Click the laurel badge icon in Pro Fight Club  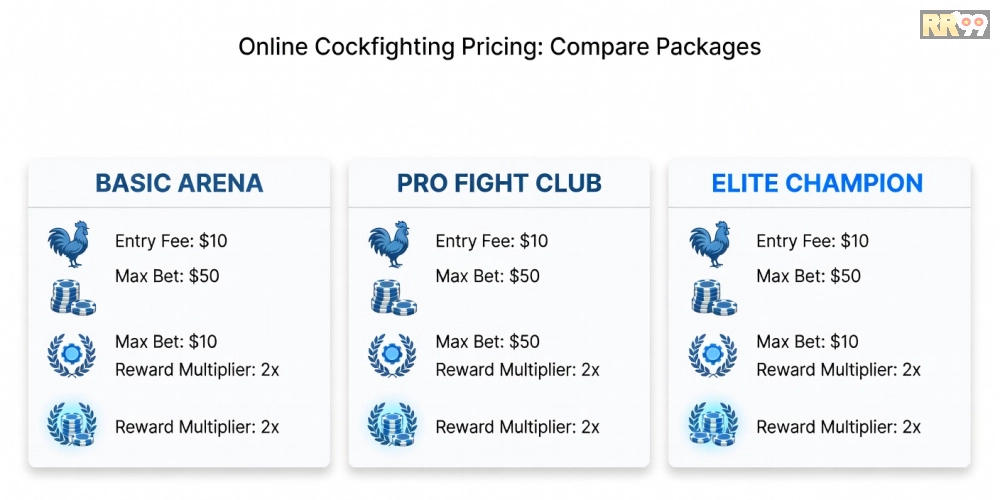coord(391,355)
